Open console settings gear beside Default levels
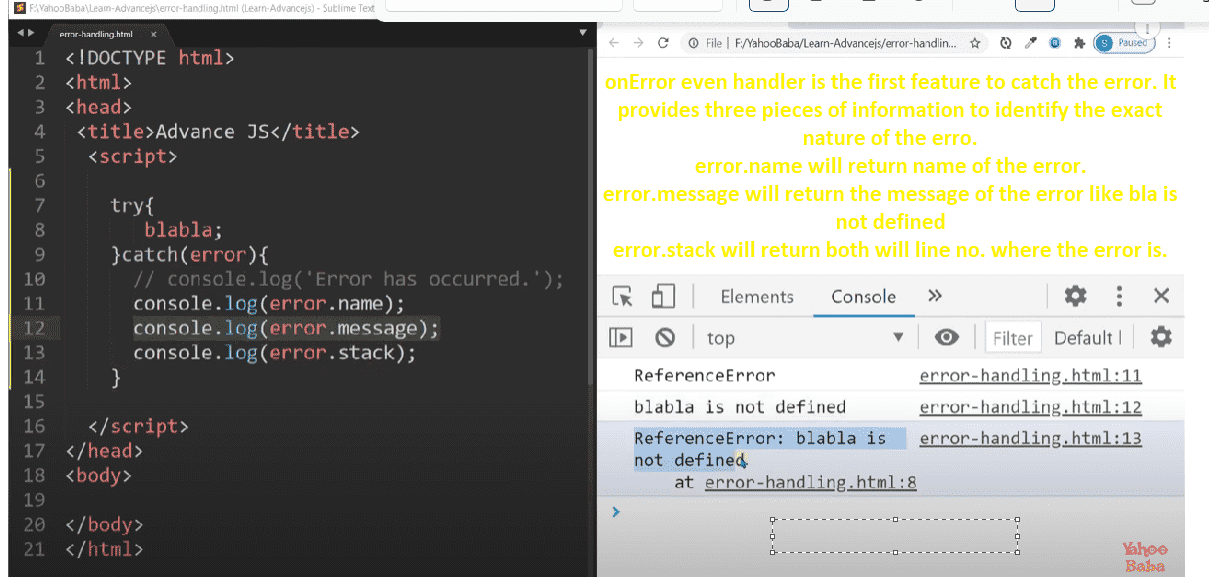This screenshot has height=577, width=1209. [x=1160, y=338]
